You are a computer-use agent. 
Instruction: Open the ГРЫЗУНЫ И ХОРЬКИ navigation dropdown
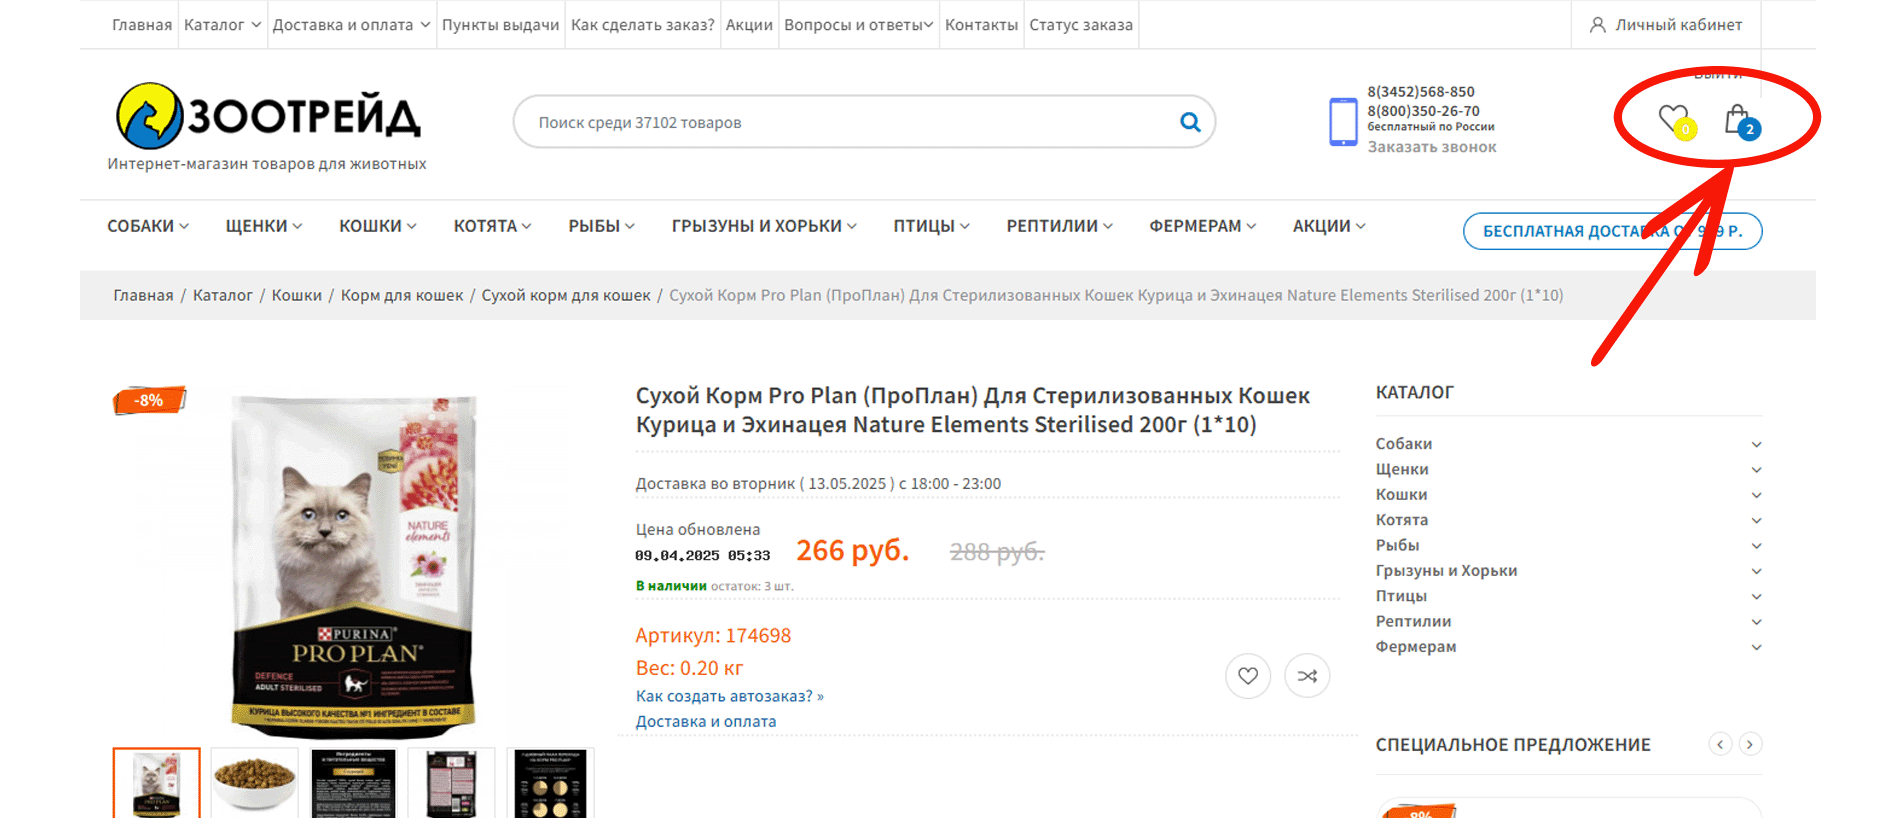[763, 226]
